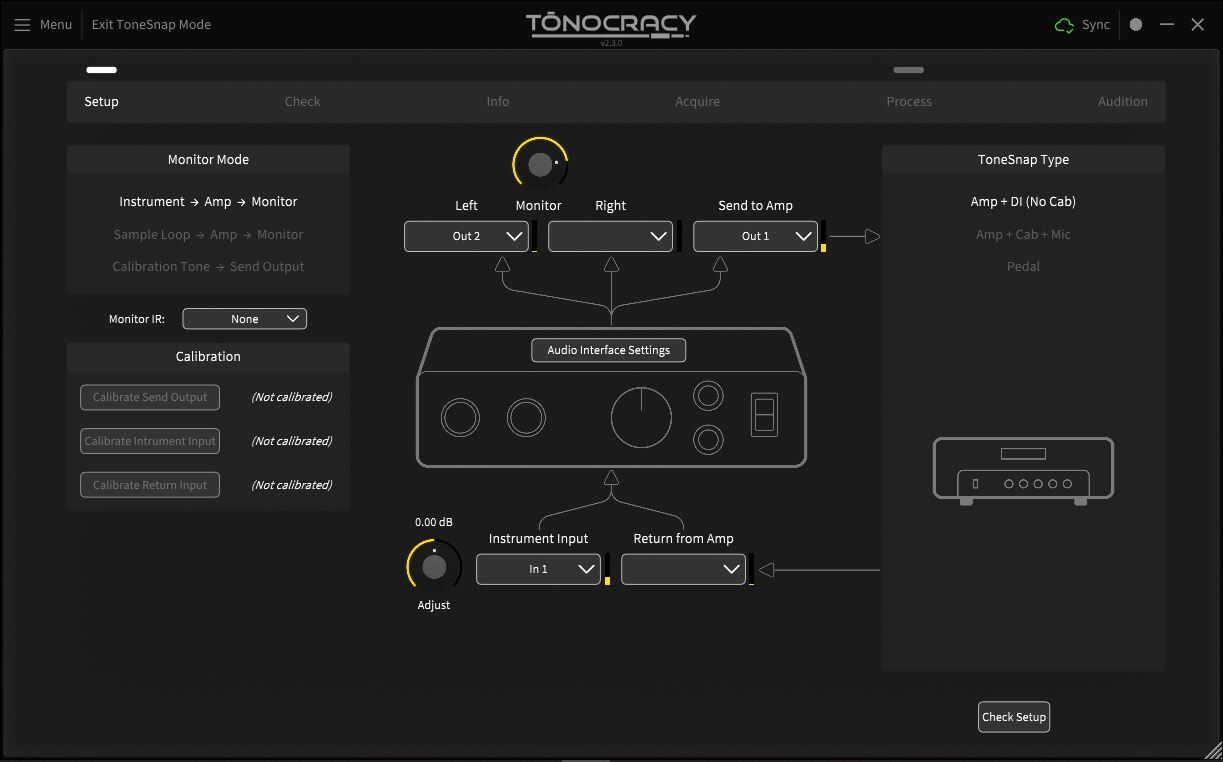Click Not calibrated status for Send Output
The width and height of the screenshot is (1223, 762).
[291, 397]
